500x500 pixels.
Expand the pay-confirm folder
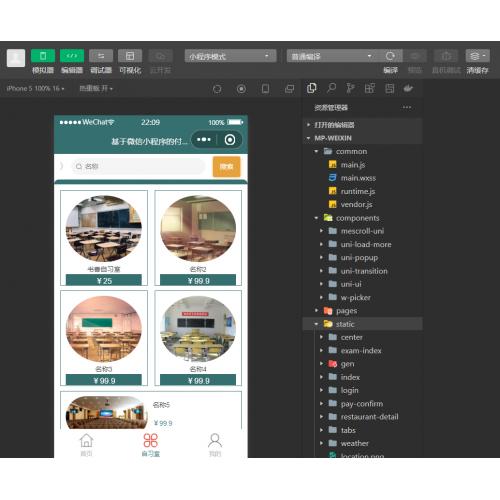(363, 404)
